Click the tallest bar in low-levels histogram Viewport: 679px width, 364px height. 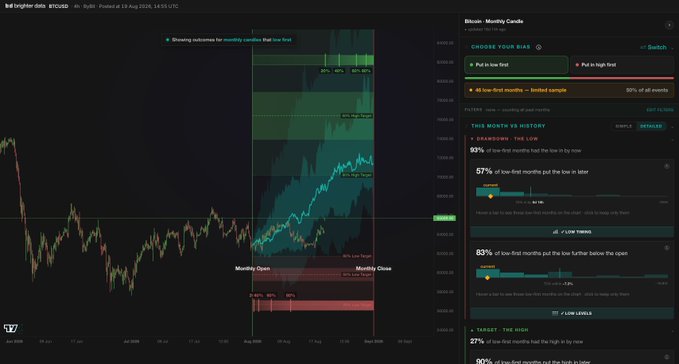point(488,273)
